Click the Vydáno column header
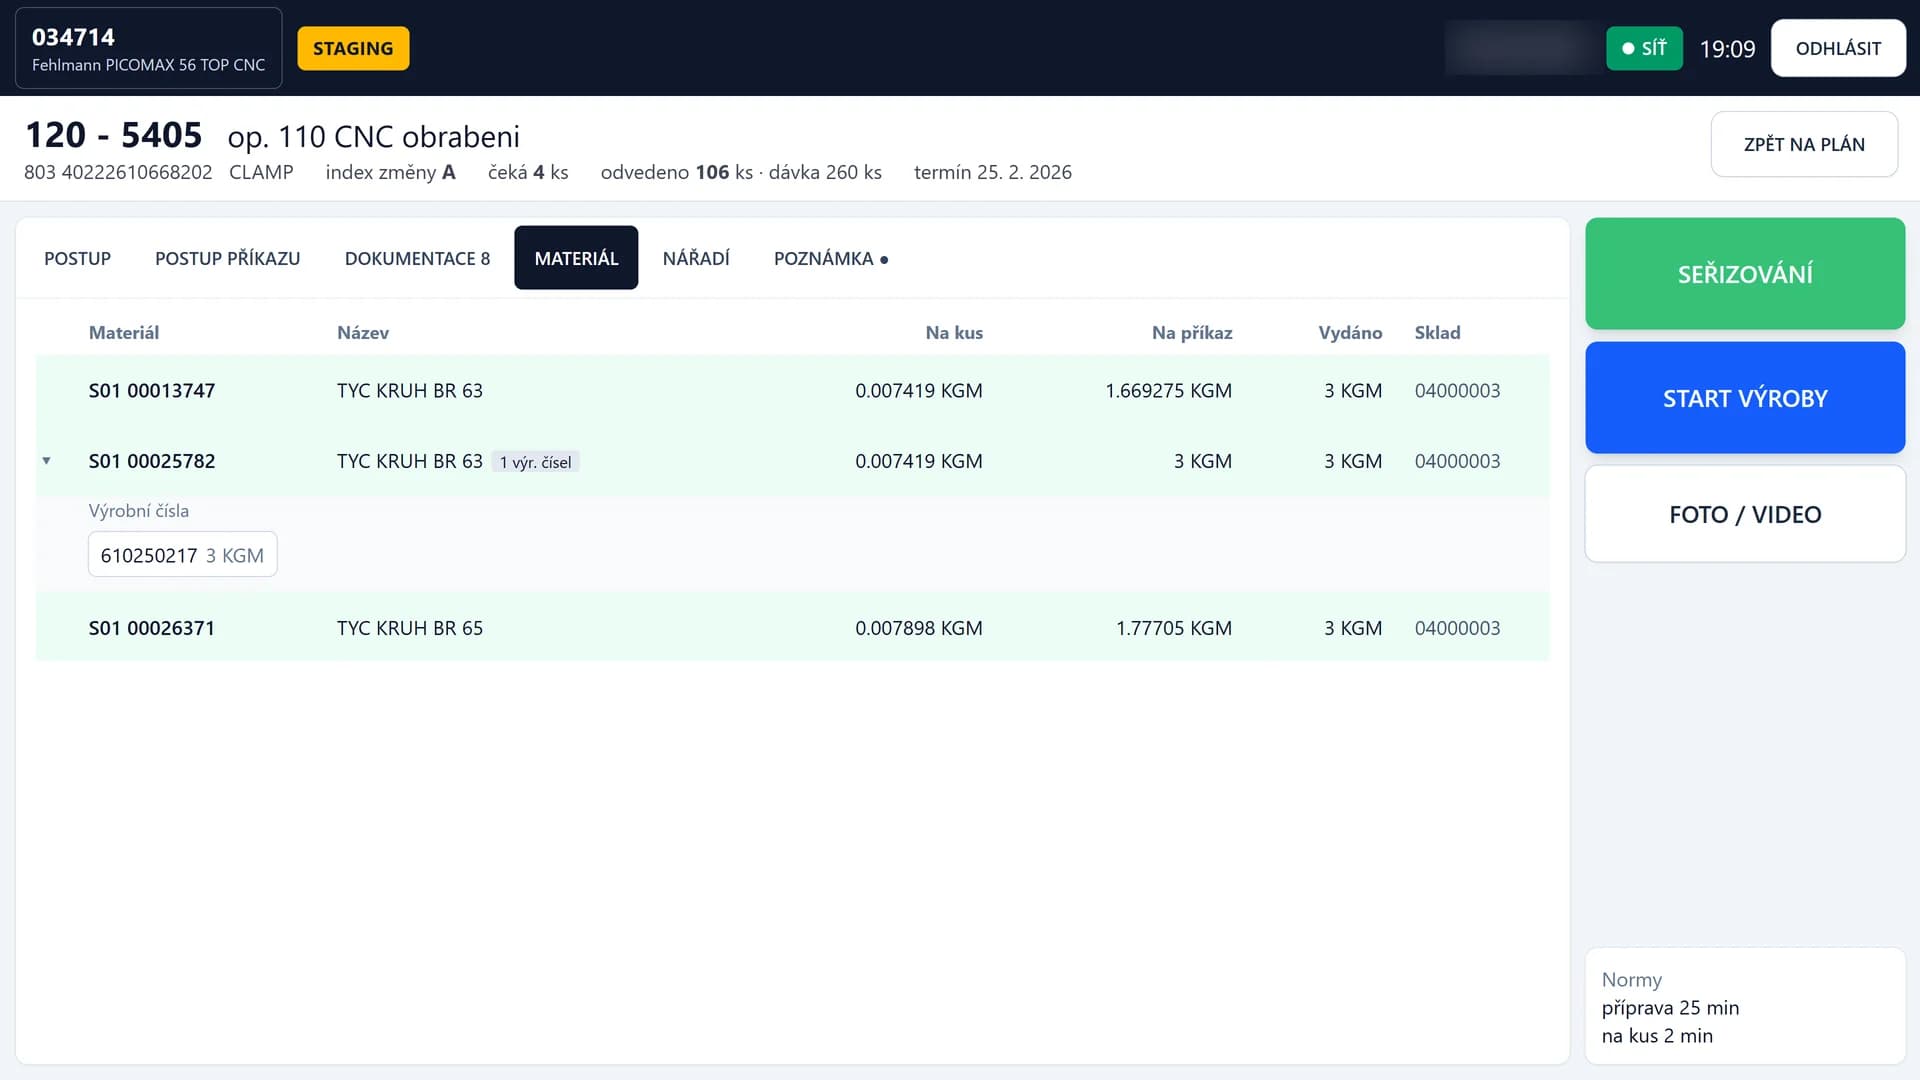The height and width of the screenshot is (1080, 1920). [x=1350, y=333]
